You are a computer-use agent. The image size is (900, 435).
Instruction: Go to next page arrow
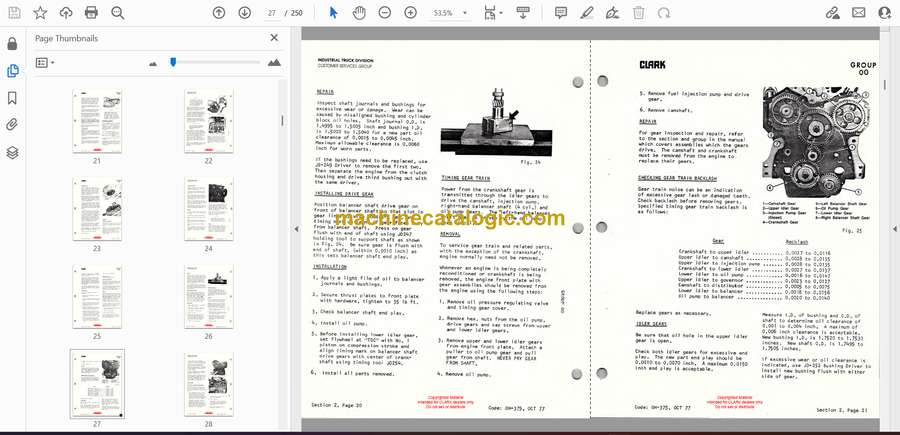pos(245,13)
